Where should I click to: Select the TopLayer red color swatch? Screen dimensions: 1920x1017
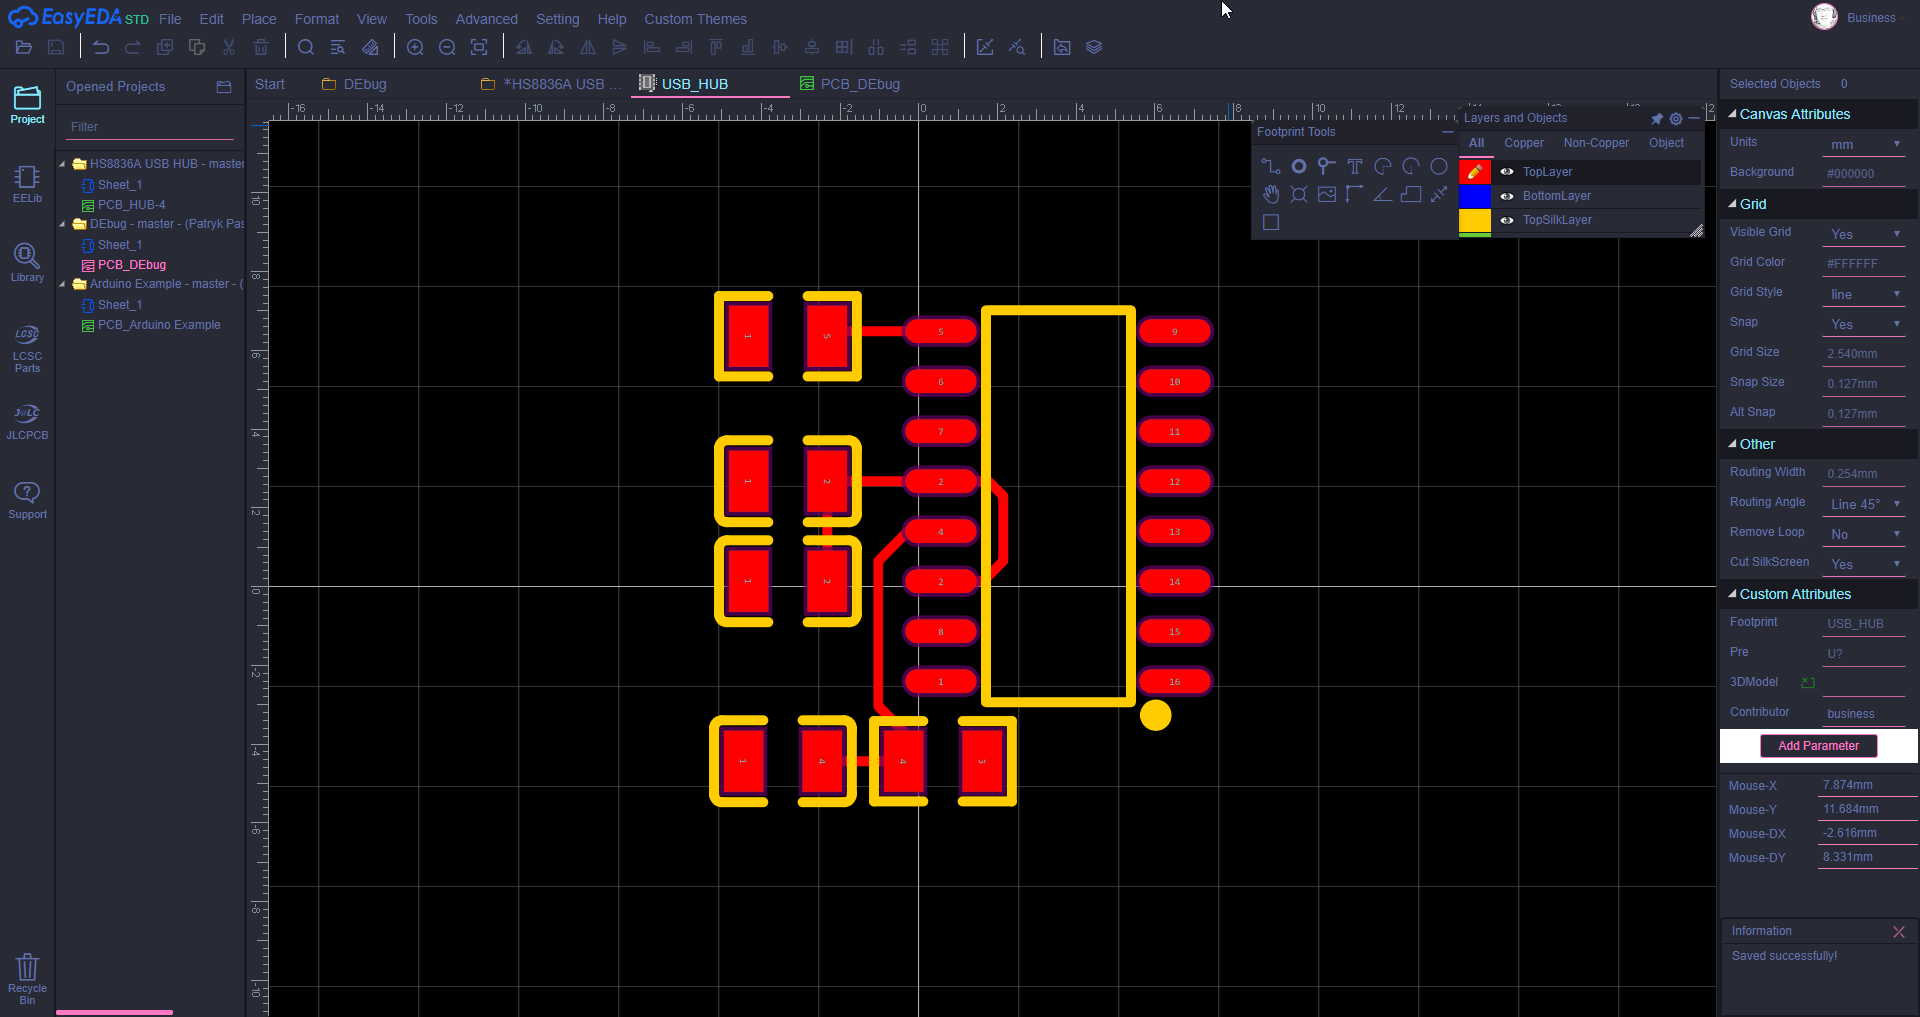tap(1475, 172)
